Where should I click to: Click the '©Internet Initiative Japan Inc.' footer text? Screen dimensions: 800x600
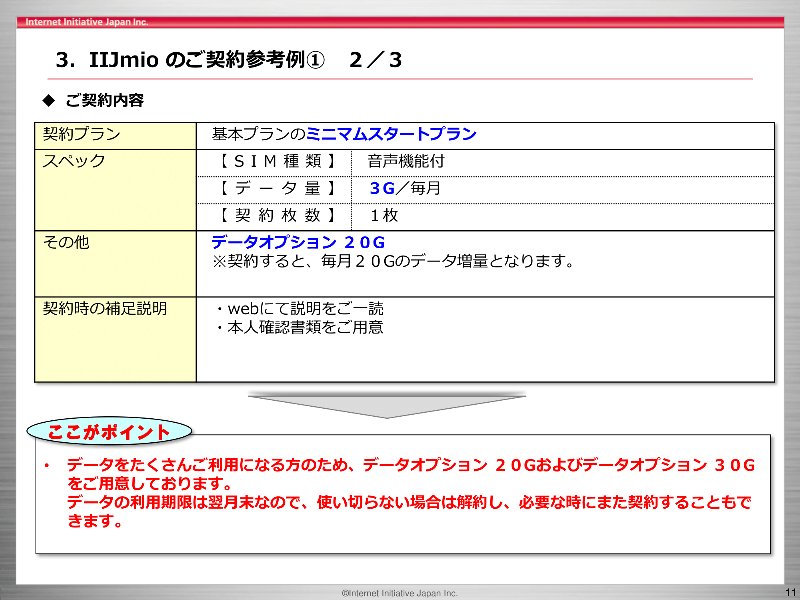(x=400, y=593)
